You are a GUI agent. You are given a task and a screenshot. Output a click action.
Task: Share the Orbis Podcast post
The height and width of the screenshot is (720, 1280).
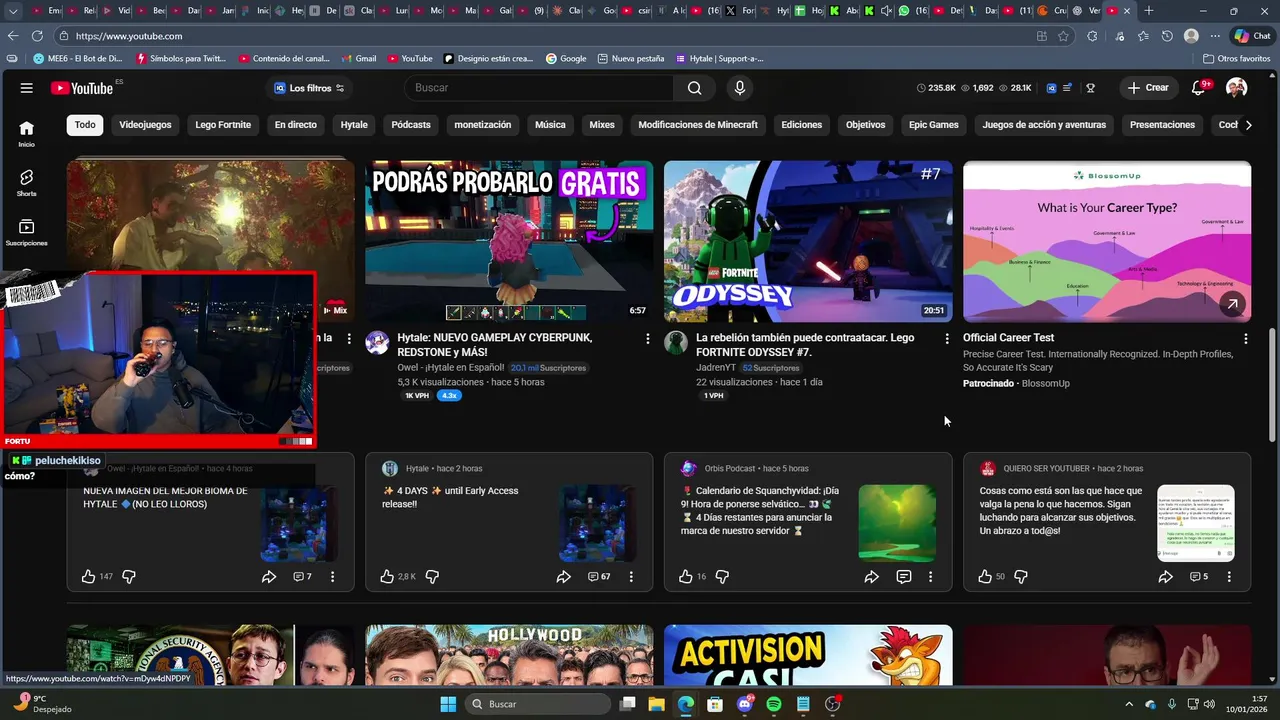[x=871, y=577]
